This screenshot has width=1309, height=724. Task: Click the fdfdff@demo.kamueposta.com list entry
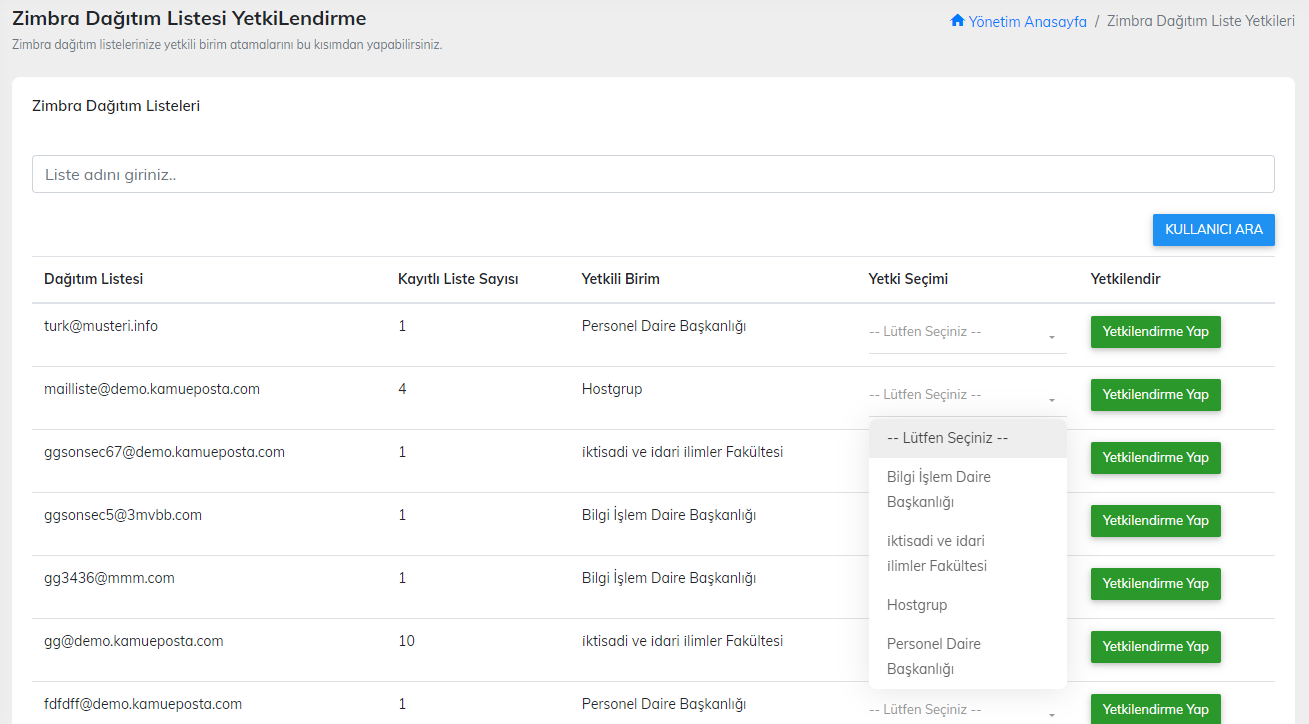(143, 704)
